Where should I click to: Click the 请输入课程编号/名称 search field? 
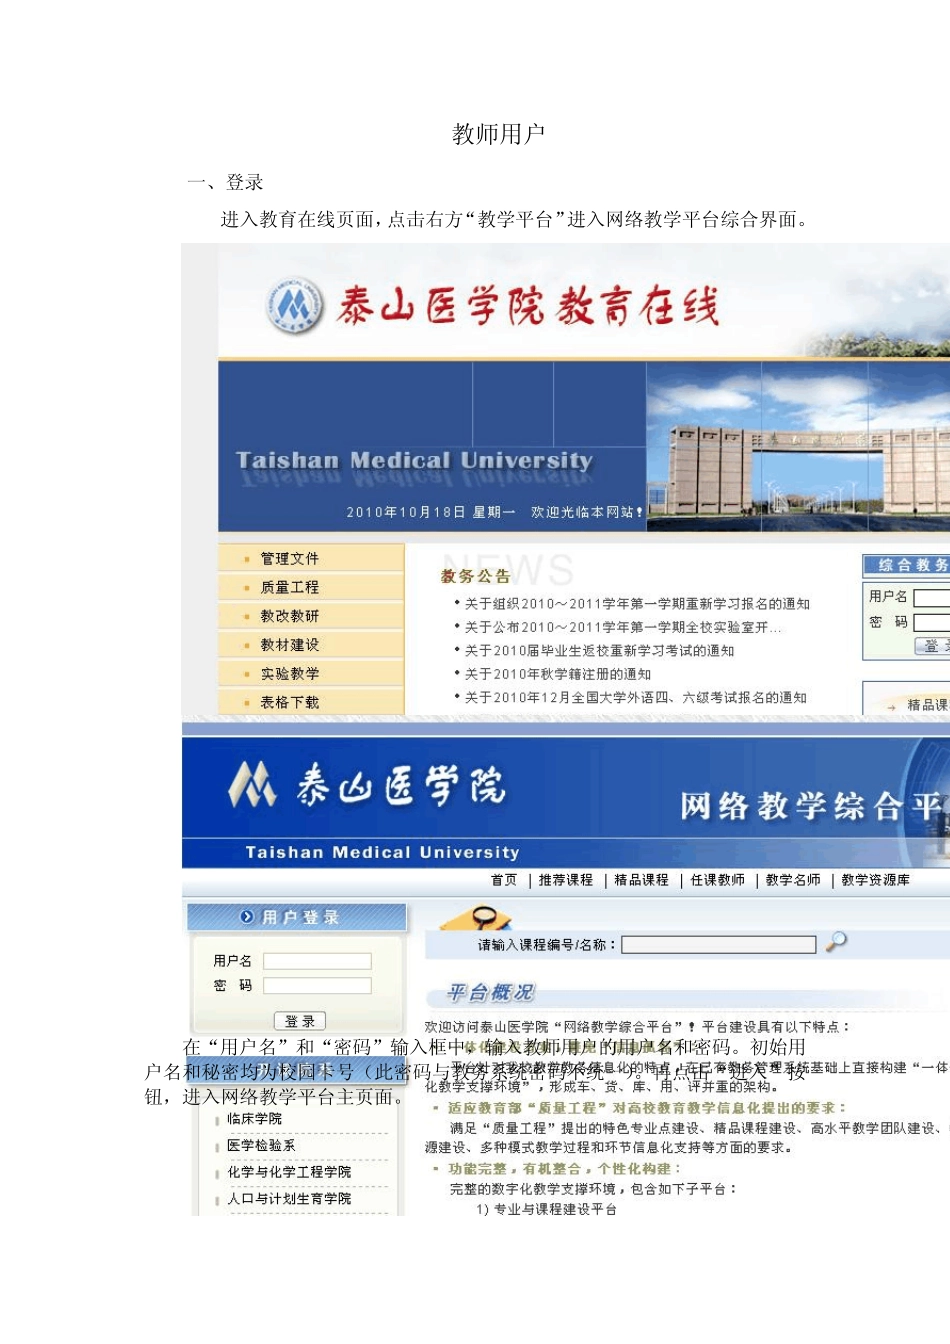[719, 944]
